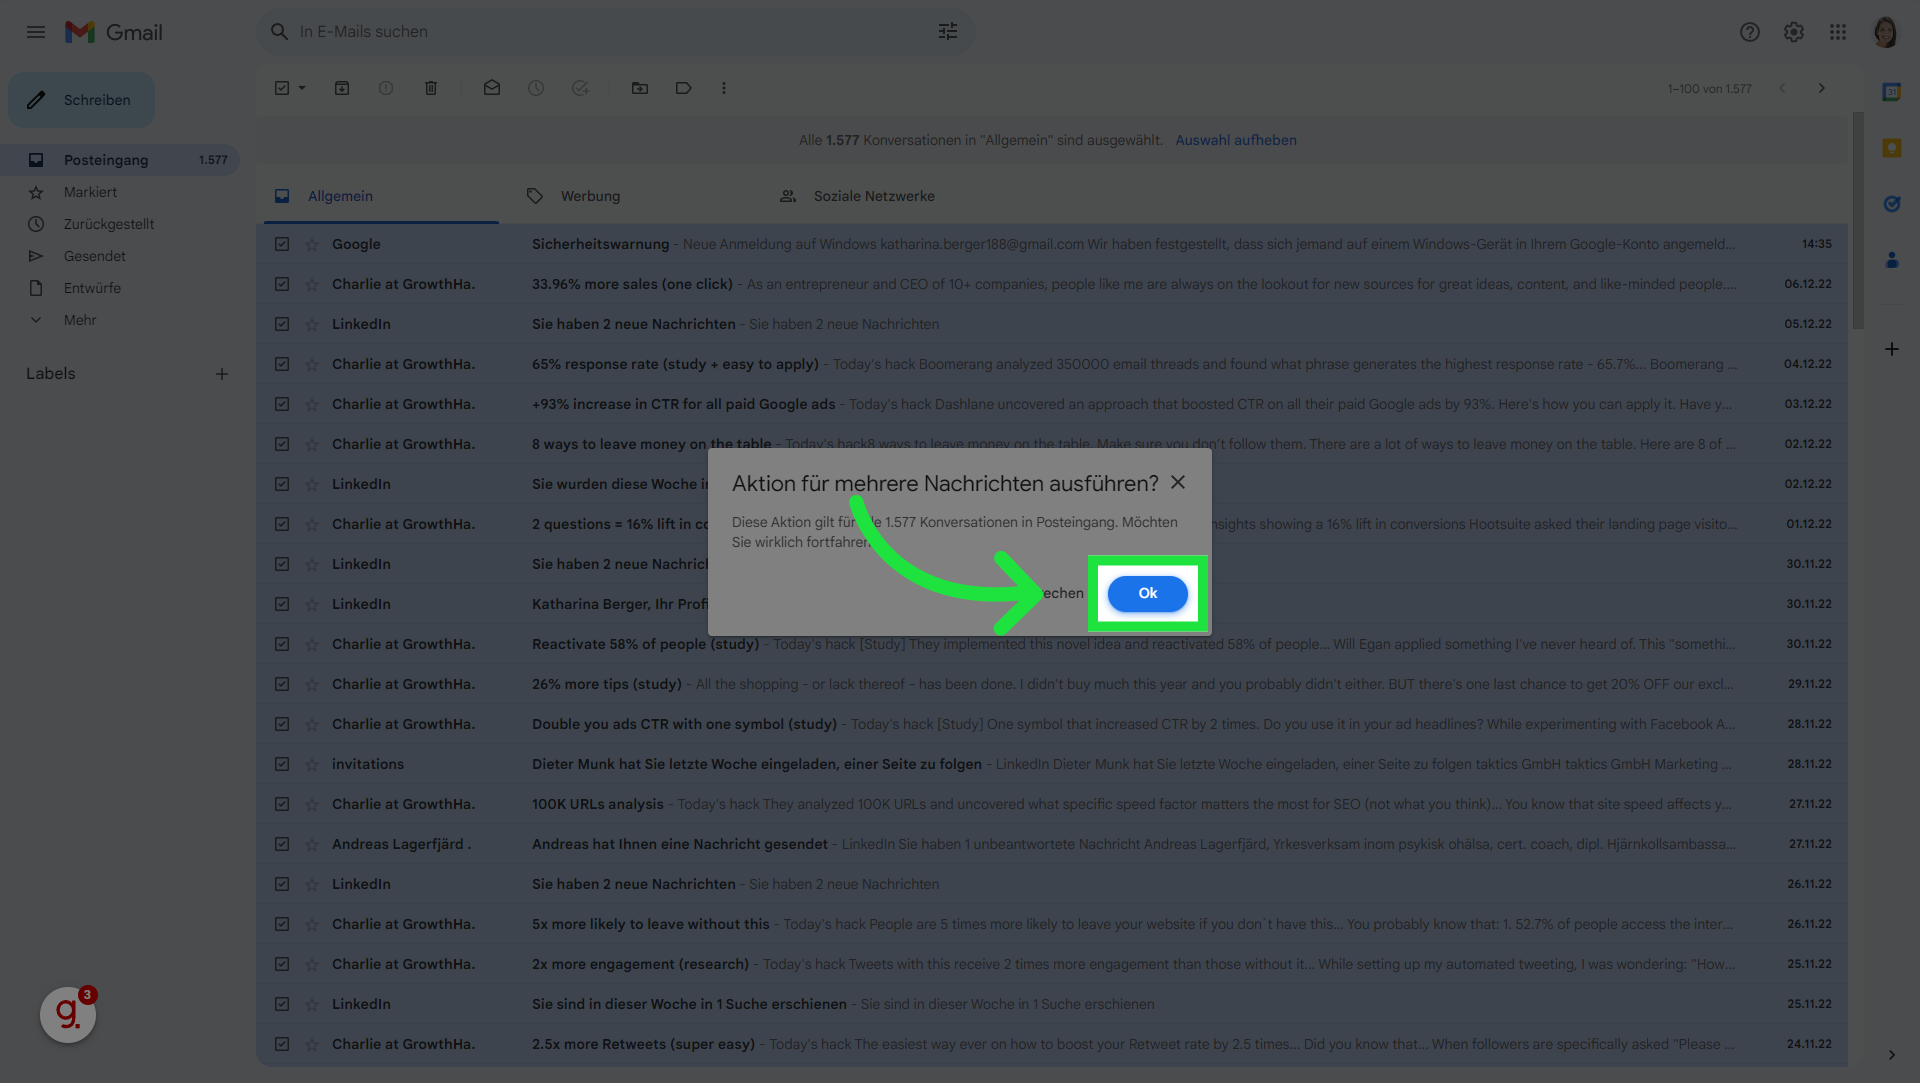The width and height of the screenshot is (1920, 1083).
Task: Open the main menu hamburger icon
Action: pos(36,32)
